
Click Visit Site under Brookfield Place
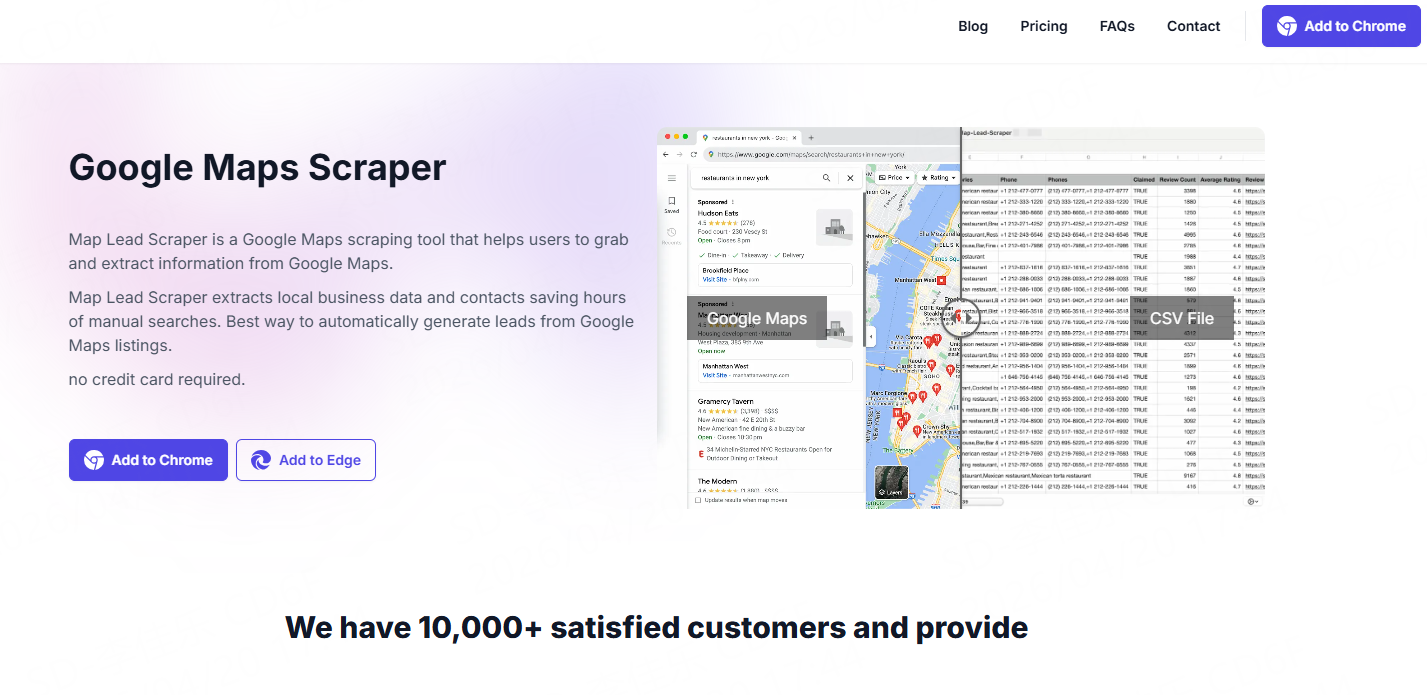716,279
